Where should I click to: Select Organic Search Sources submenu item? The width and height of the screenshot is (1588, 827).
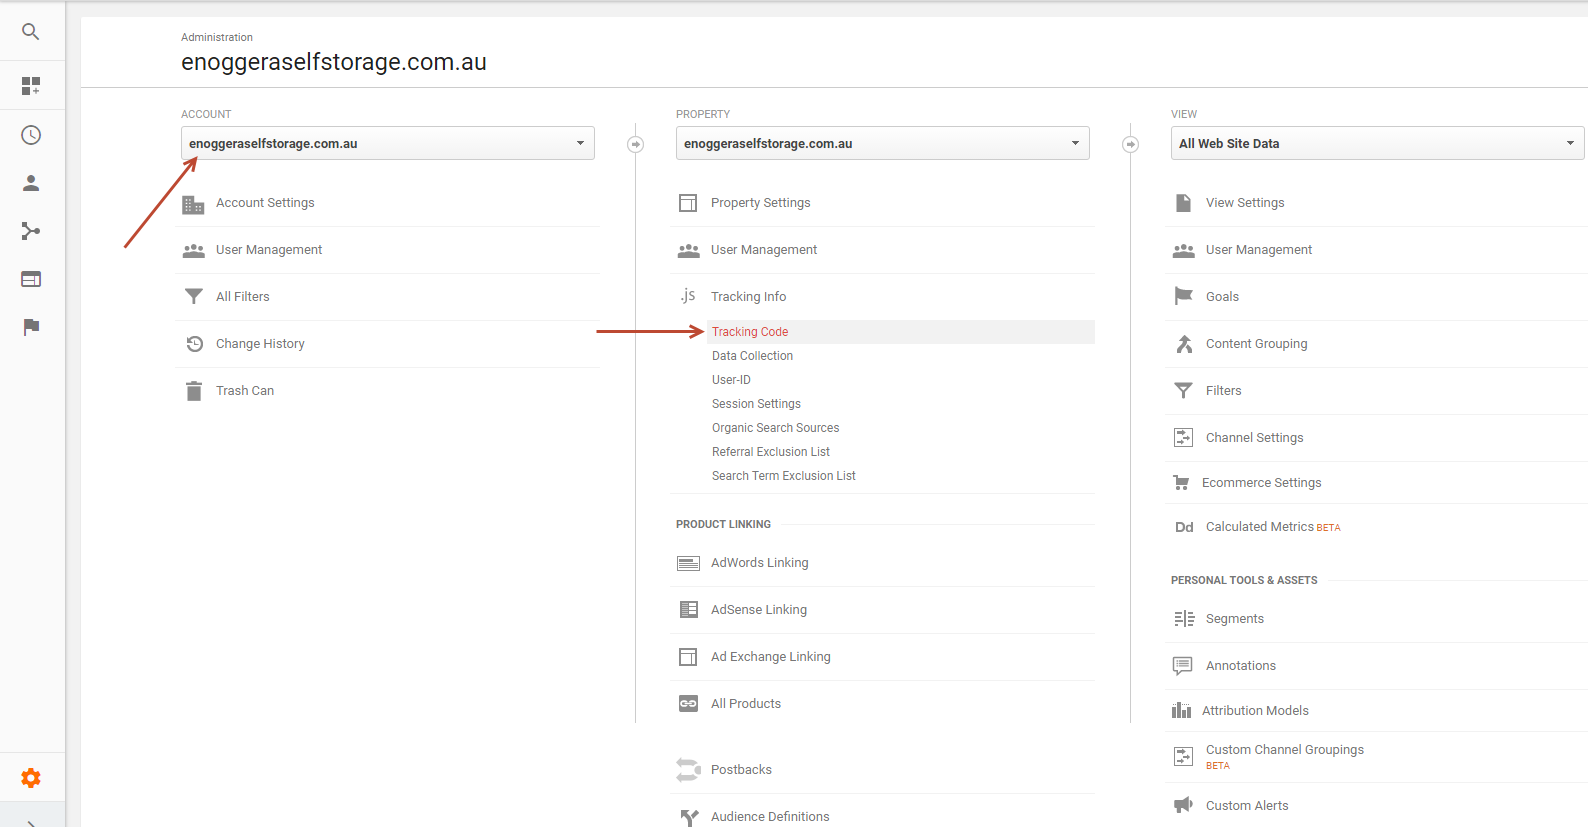coord(775,428)
